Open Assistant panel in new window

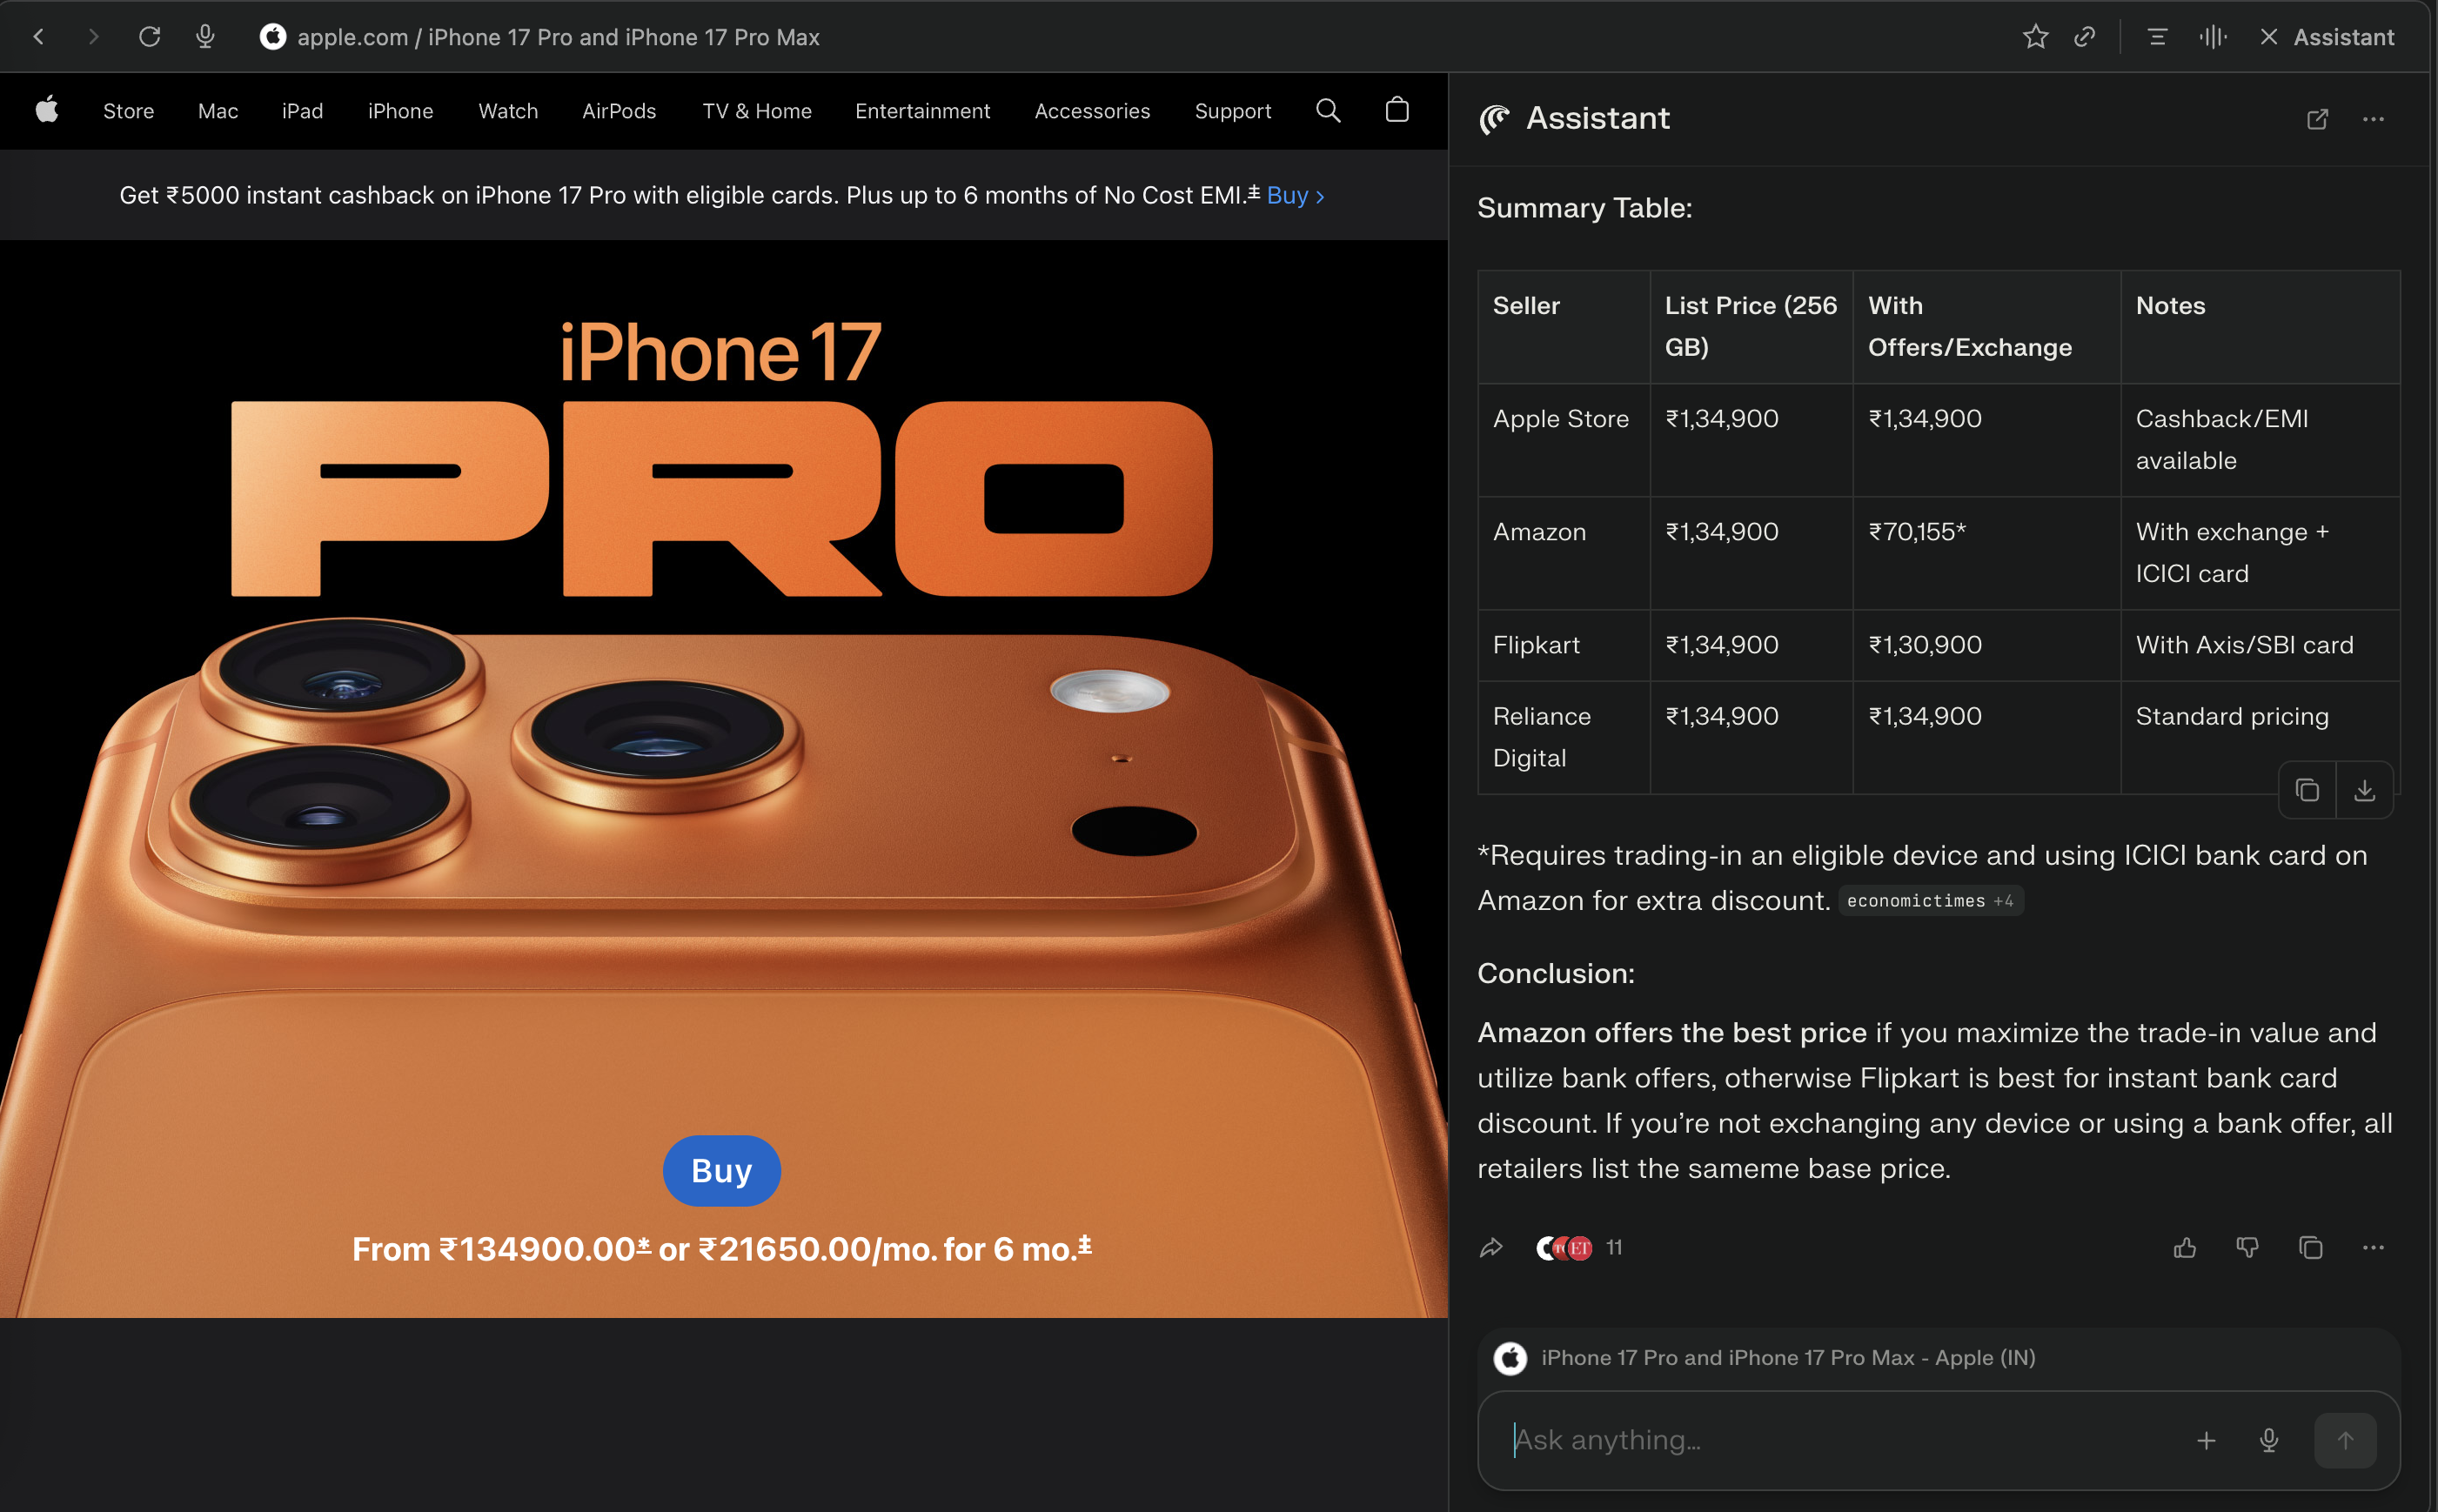click(2317, 119)
